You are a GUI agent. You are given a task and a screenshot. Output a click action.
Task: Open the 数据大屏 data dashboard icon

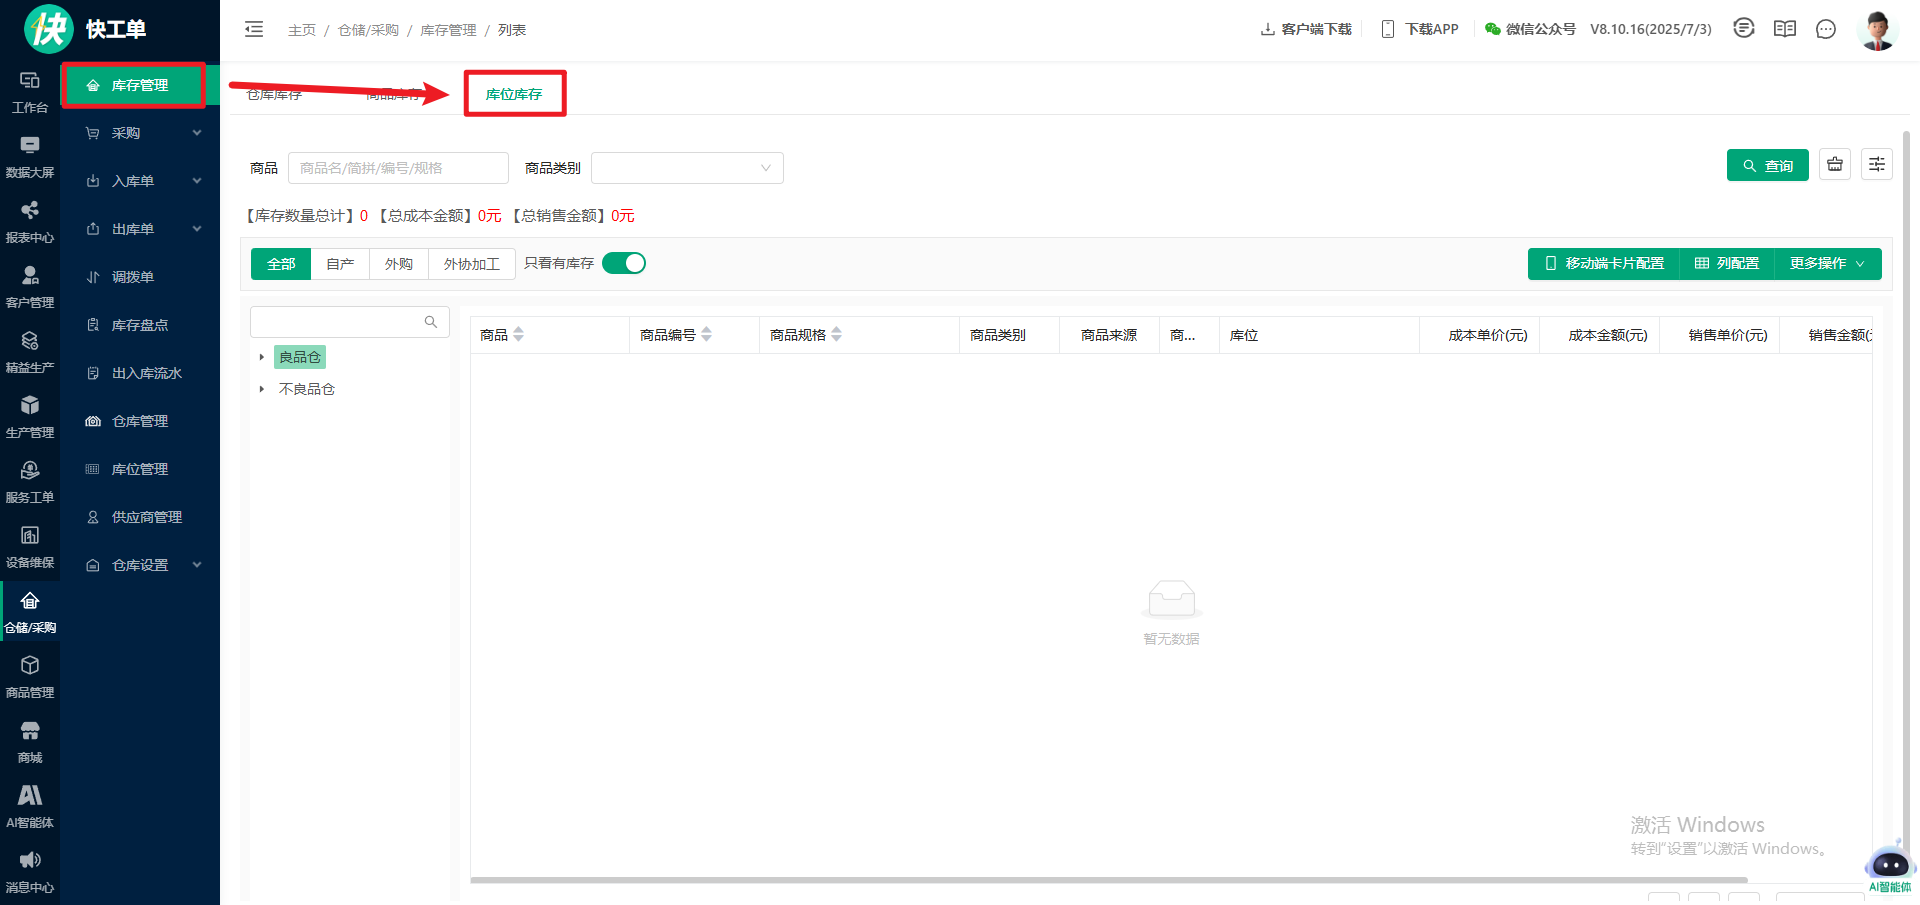[x=30, y=157]
